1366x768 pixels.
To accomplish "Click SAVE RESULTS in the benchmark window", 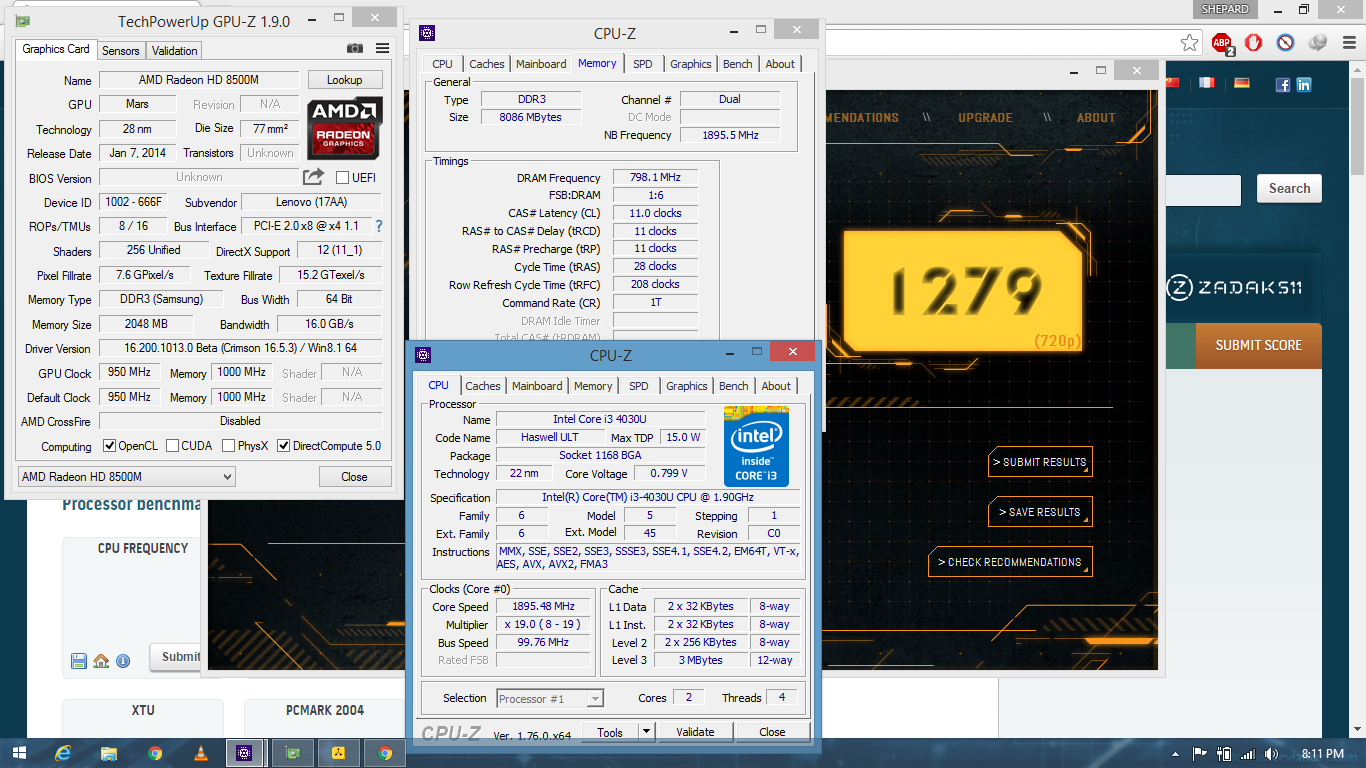I will coord(1040,512).
